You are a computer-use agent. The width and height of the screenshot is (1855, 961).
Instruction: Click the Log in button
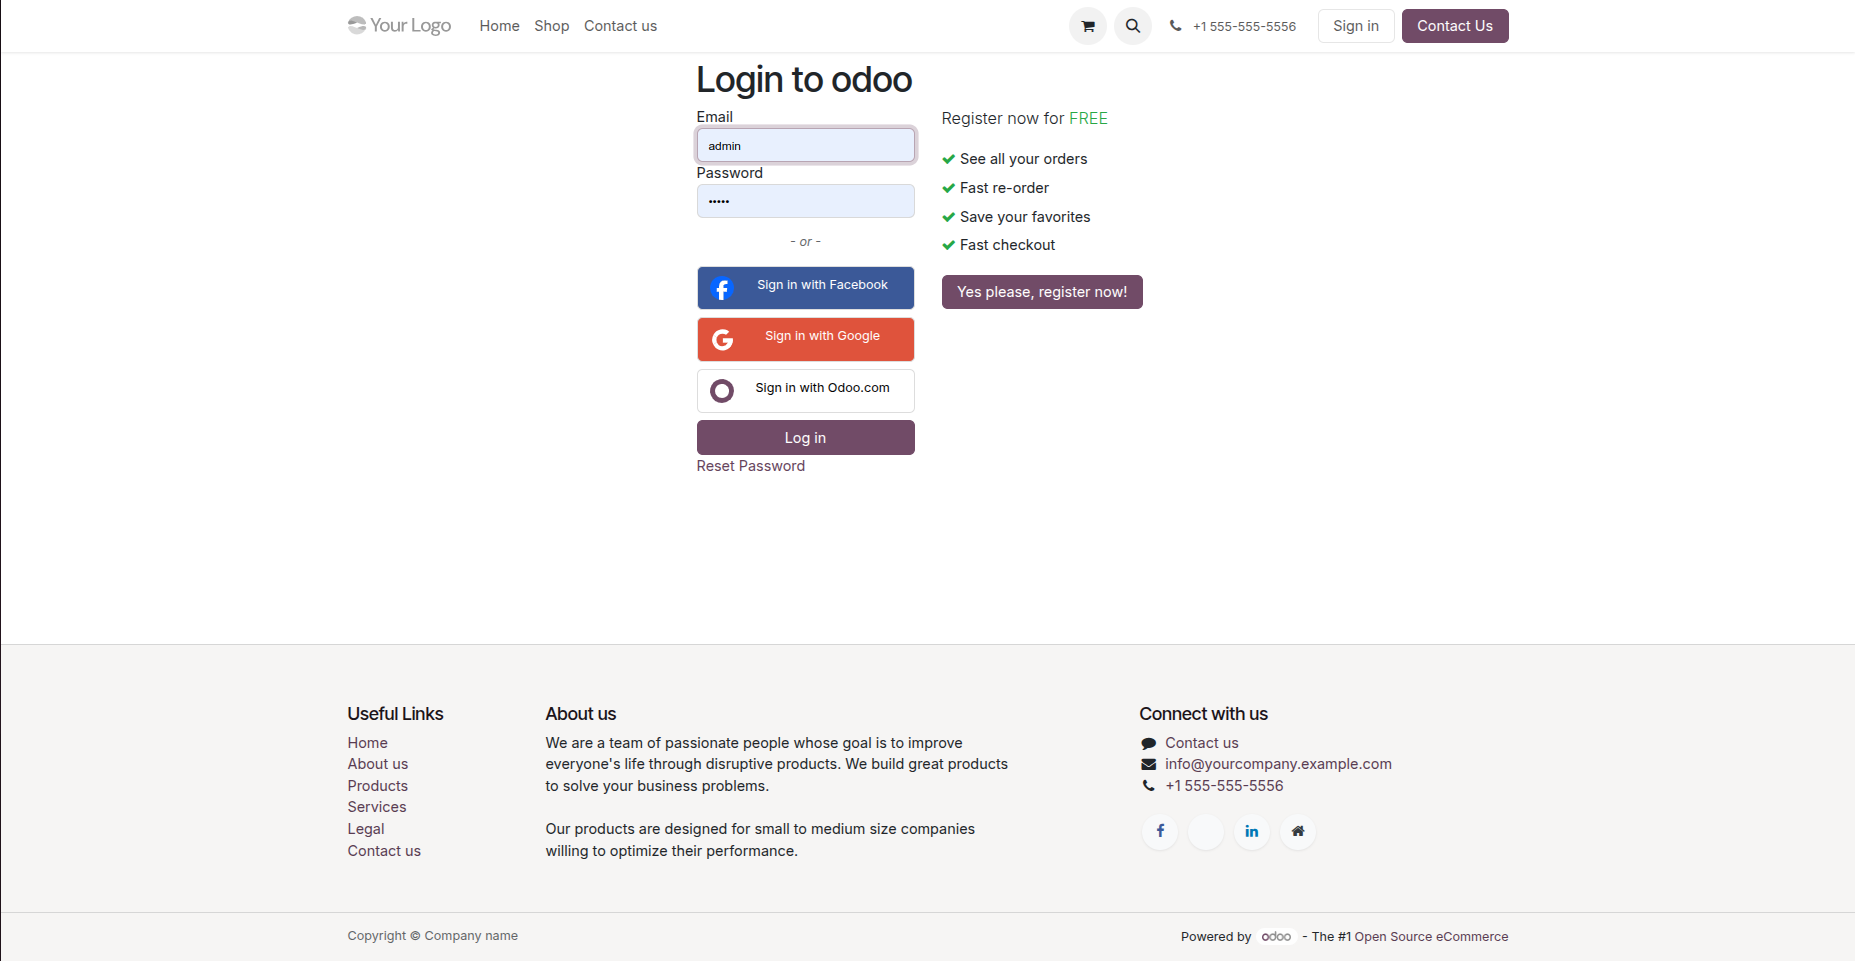pyautogui.click(x=806, y=438)
